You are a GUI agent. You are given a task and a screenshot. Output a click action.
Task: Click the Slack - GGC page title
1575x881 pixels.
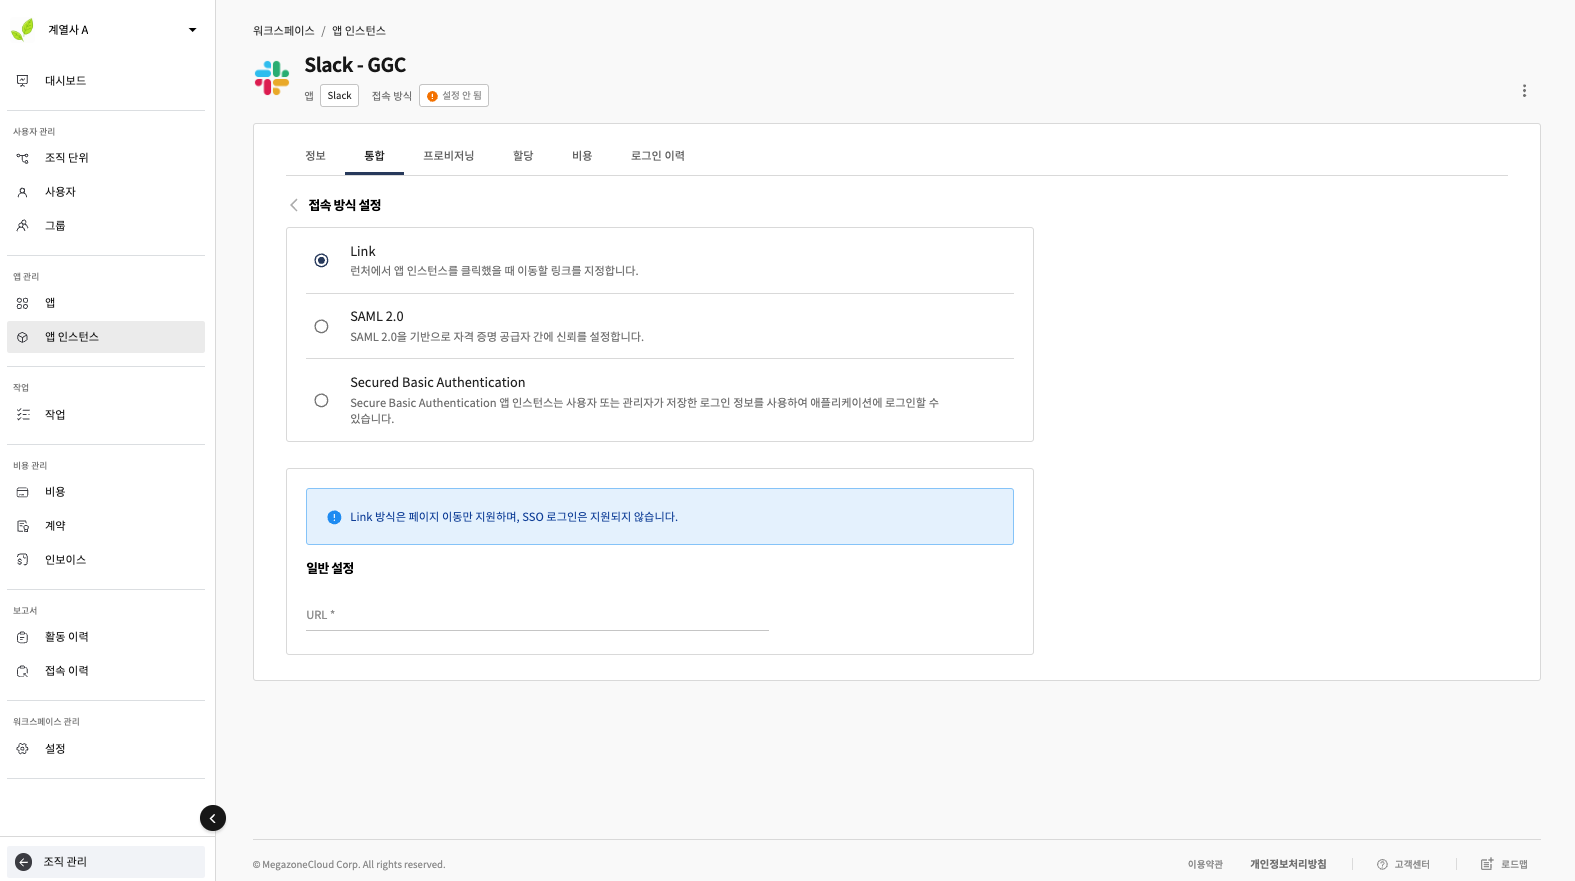[x=355, y=65]
